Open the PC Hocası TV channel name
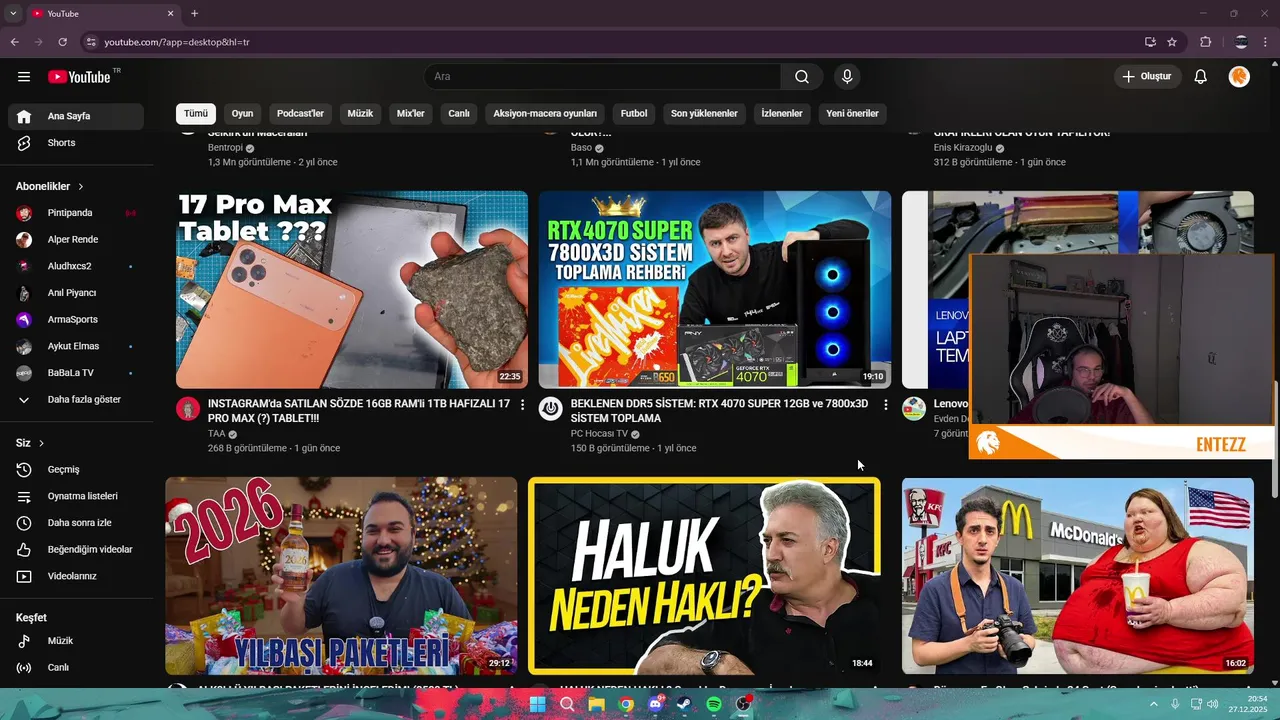The height and width of the screenshot is (720, 1280). pyautogui.click(x=599, y=434)
